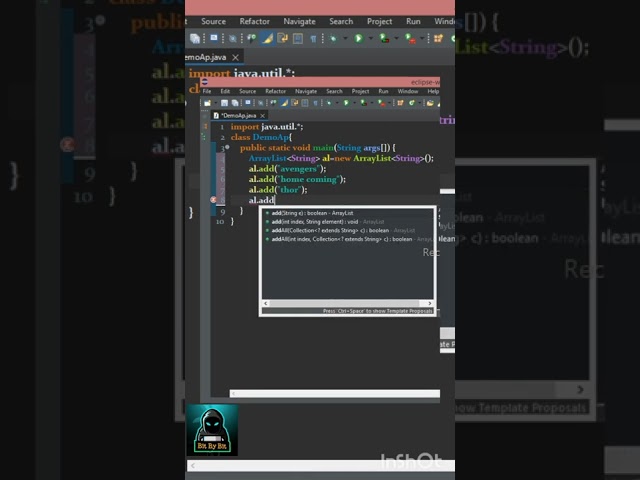Open Refactor menu in front Eclipse window
Viewport: 640px width, 480px height.
[276, 91]
